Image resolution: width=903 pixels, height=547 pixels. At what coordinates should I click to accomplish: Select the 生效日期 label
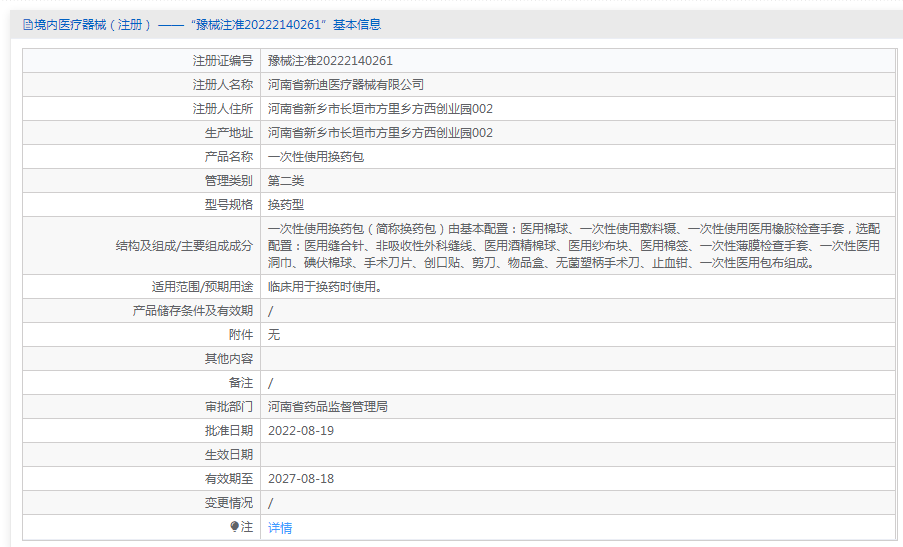[x=229, y=455]
